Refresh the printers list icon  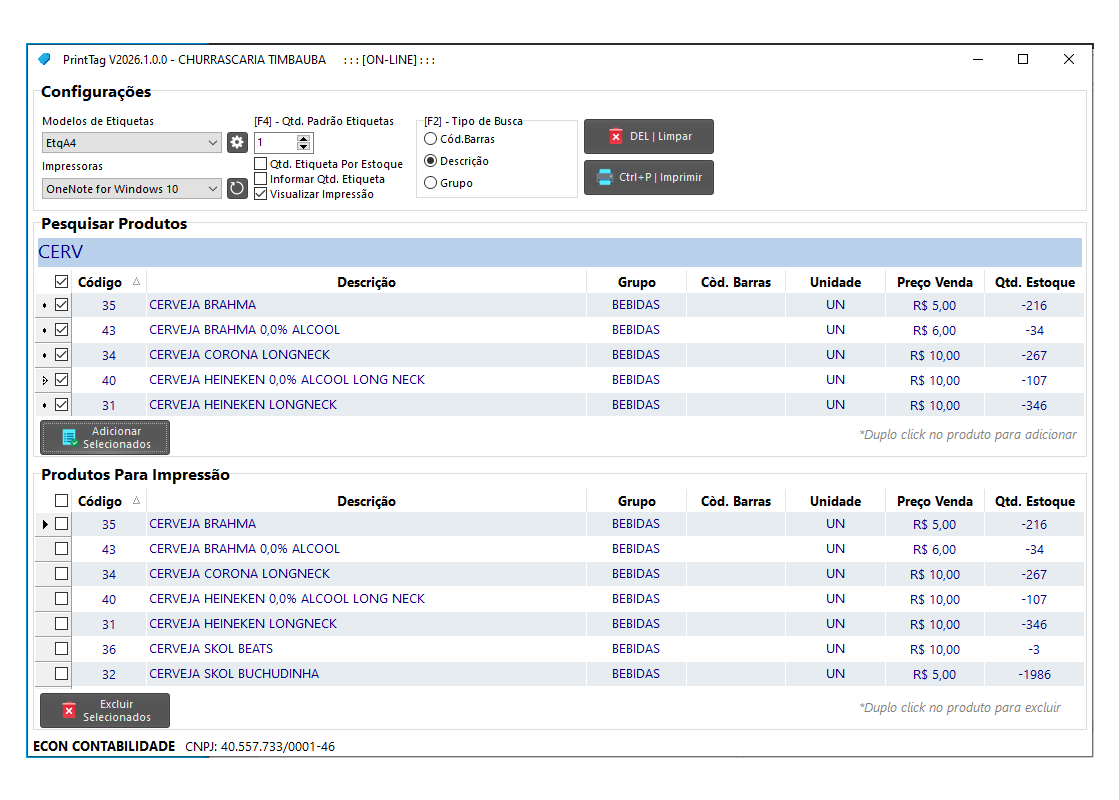(237, 188)
